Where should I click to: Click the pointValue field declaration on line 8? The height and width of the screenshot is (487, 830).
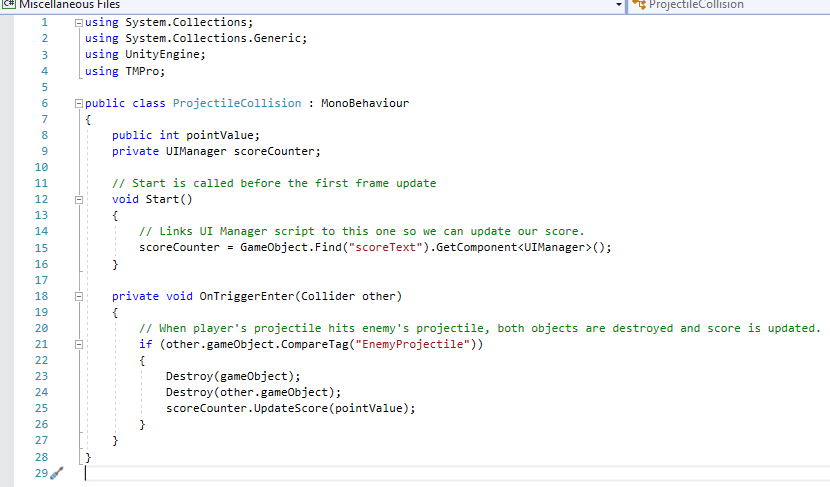tap(222, 136)
